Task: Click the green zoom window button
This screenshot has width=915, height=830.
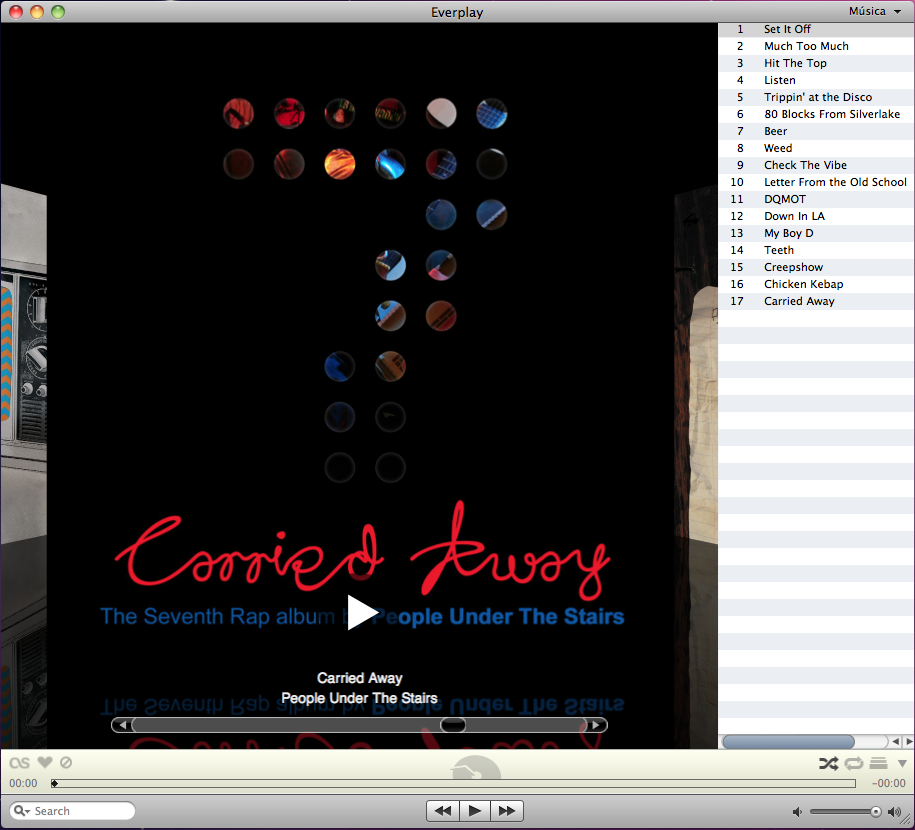Action: pos(58,12)
